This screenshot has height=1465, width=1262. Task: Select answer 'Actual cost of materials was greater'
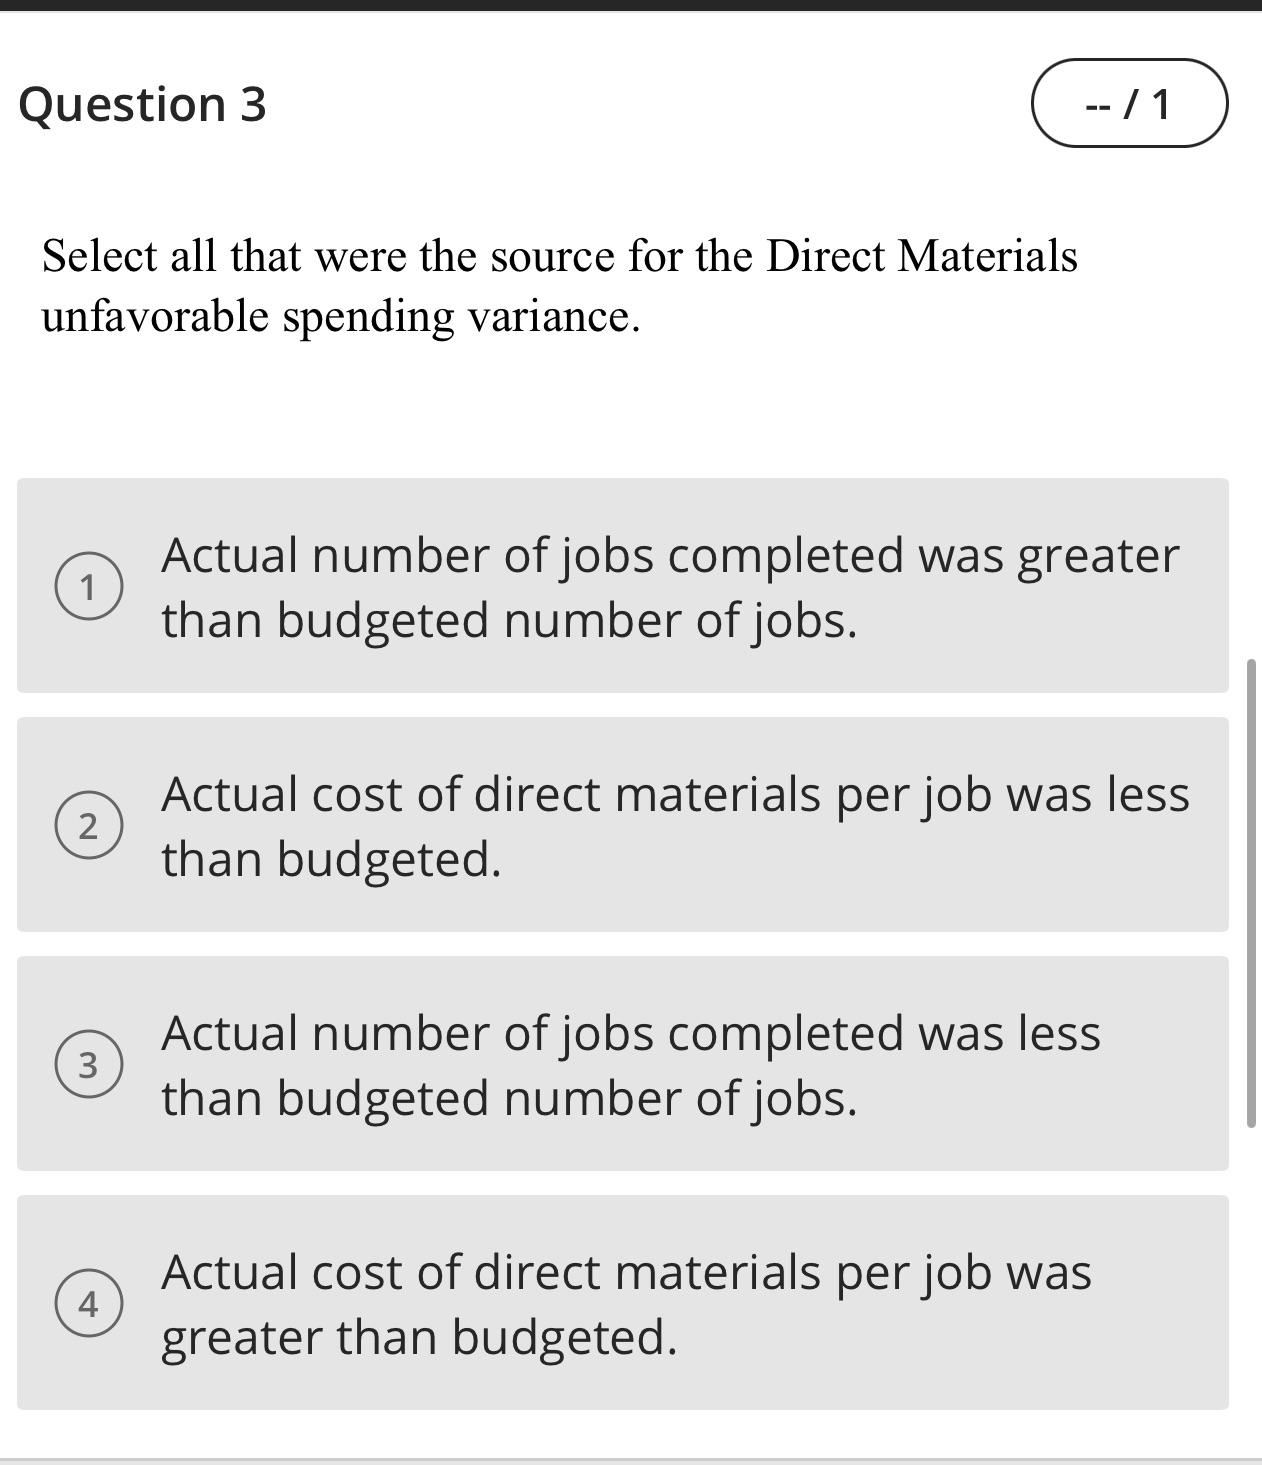625,1305
